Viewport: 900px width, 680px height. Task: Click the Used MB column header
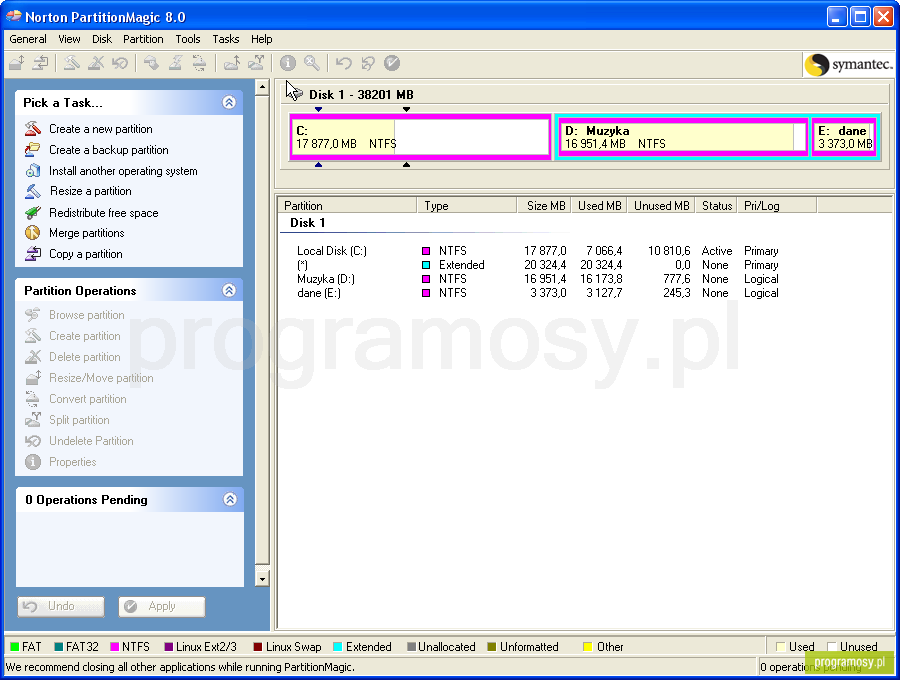click(x=599, y=205)
